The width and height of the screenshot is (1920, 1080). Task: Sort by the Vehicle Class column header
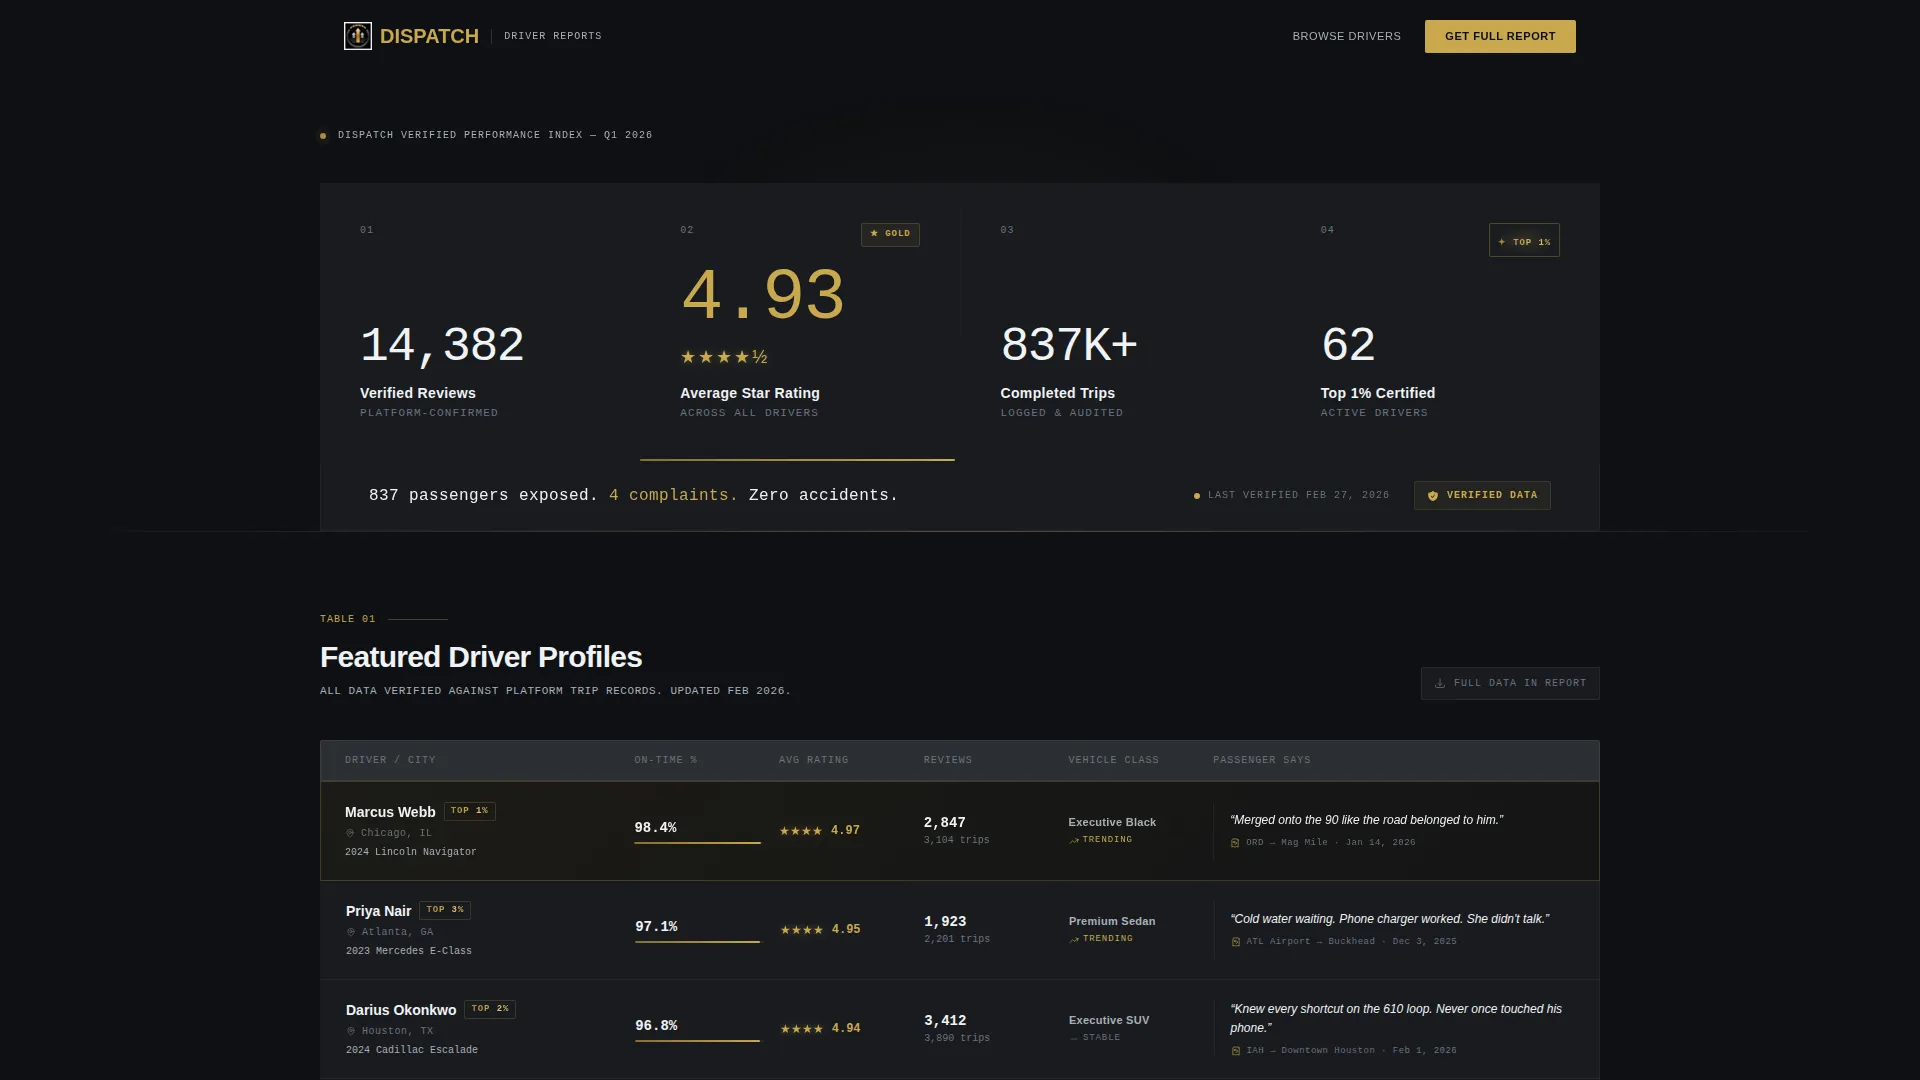click(x=1113, y=760)
